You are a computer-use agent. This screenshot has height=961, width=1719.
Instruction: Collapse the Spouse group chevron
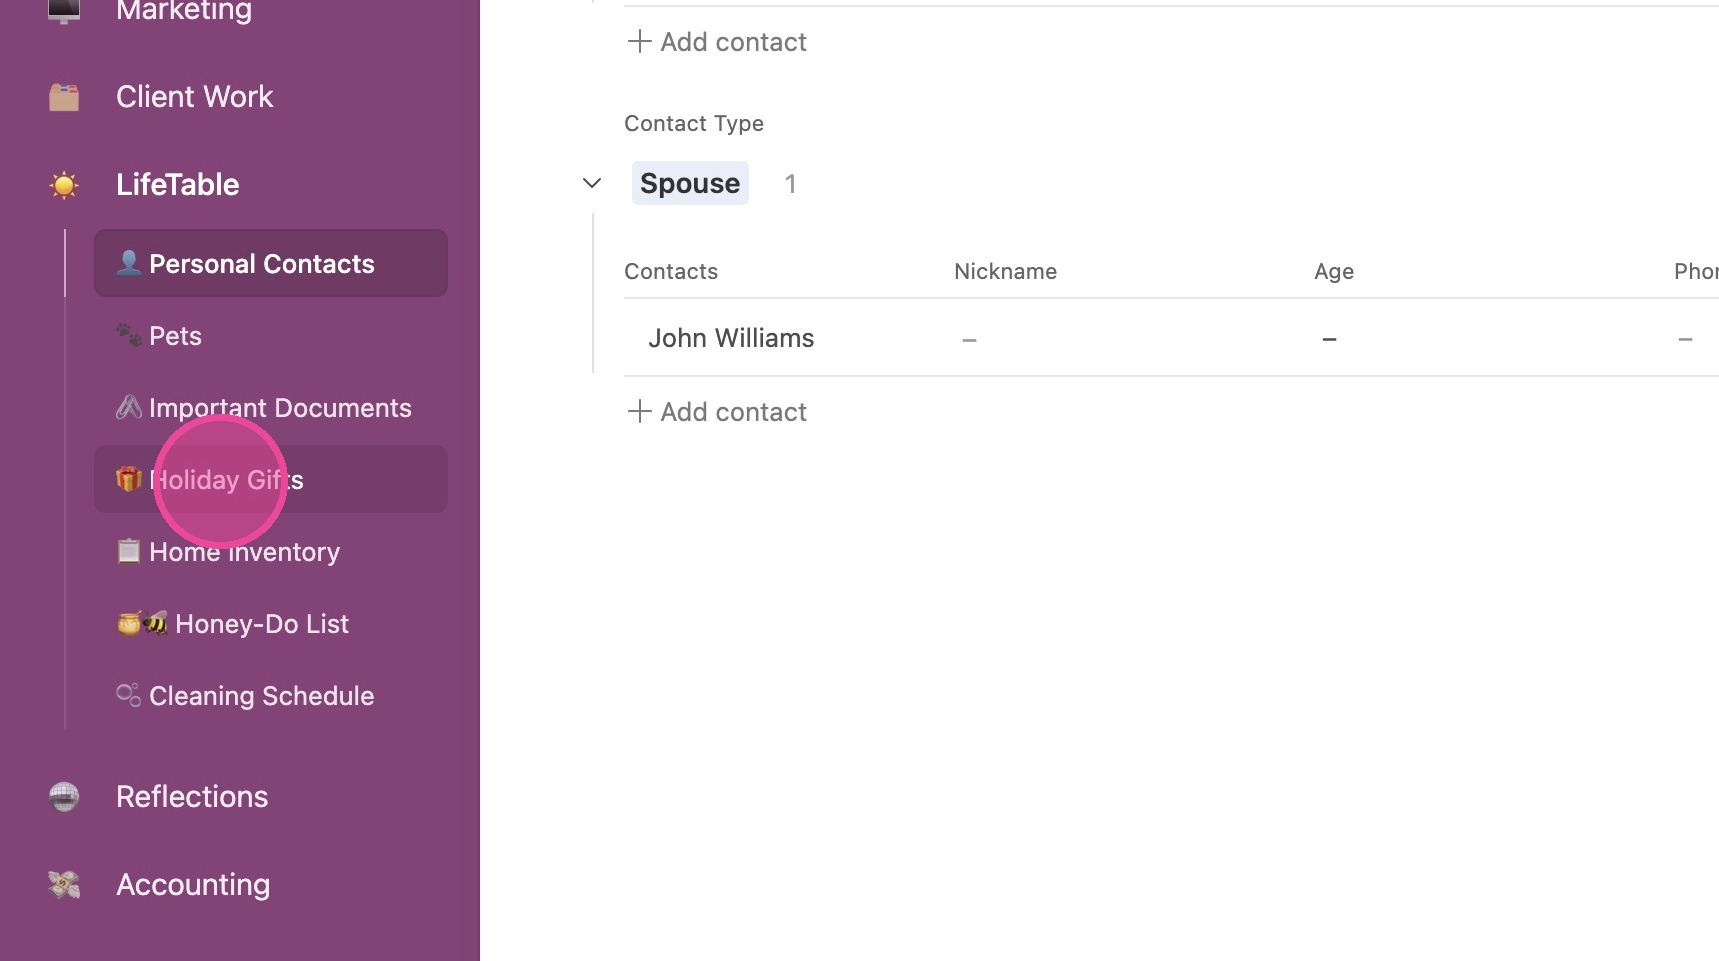point(592,183)
